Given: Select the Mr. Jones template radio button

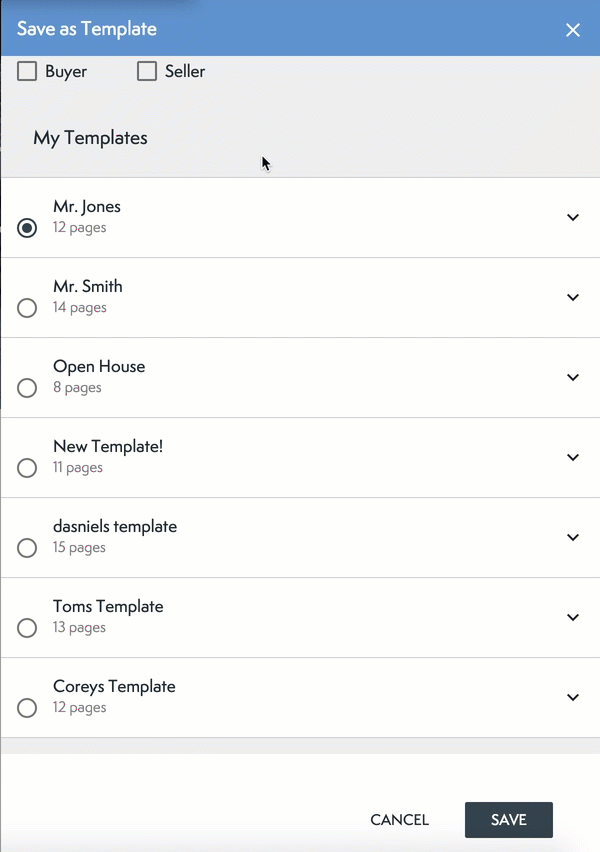Looking at the screenshot, I should tap(28, 228).
